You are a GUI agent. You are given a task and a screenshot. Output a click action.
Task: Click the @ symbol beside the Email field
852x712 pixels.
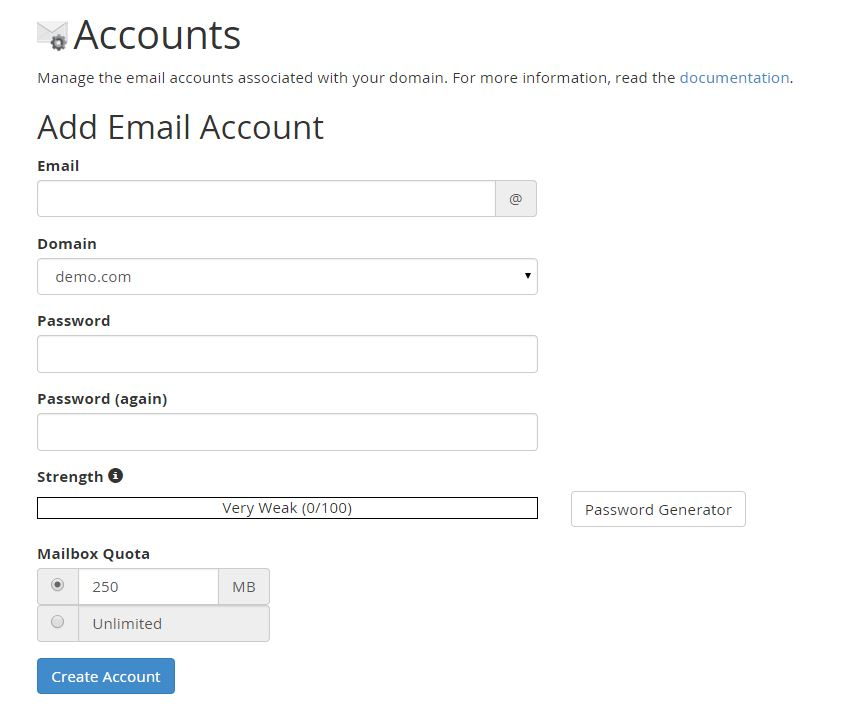(x=516, y=198)
